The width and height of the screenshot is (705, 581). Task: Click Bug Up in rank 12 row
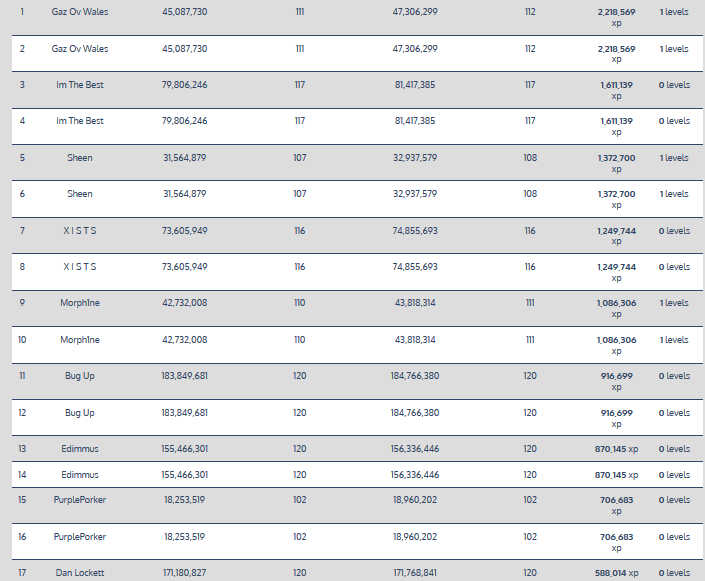(80, 413)
